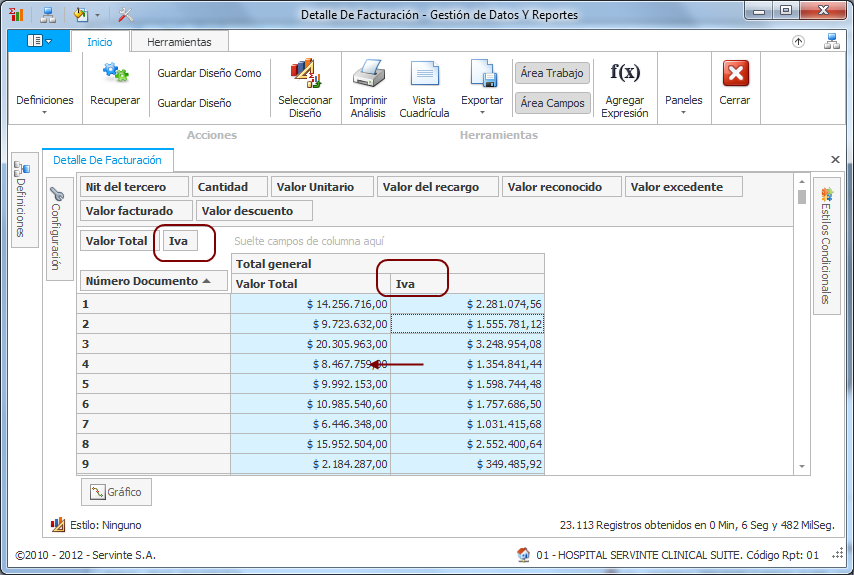
Task: Select the Valor descuento field chip
Action: 254,211
